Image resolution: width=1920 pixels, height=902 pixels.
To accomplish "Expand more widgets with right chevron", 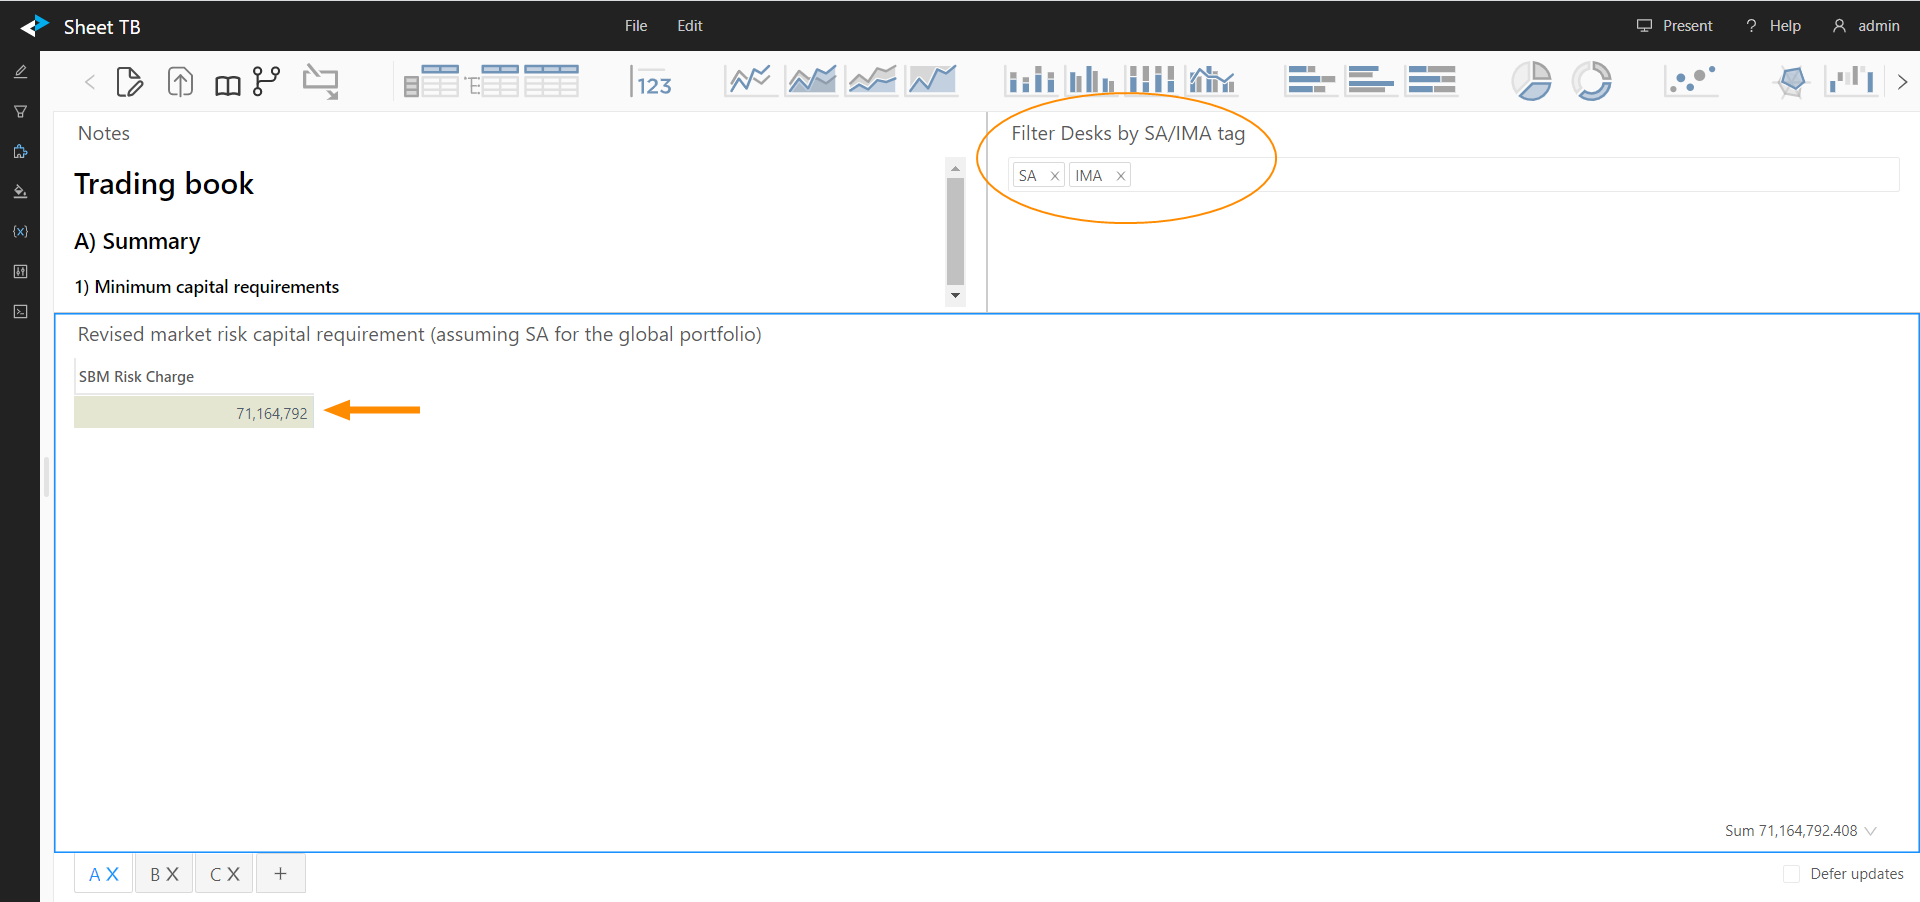I will [1902, 82].
